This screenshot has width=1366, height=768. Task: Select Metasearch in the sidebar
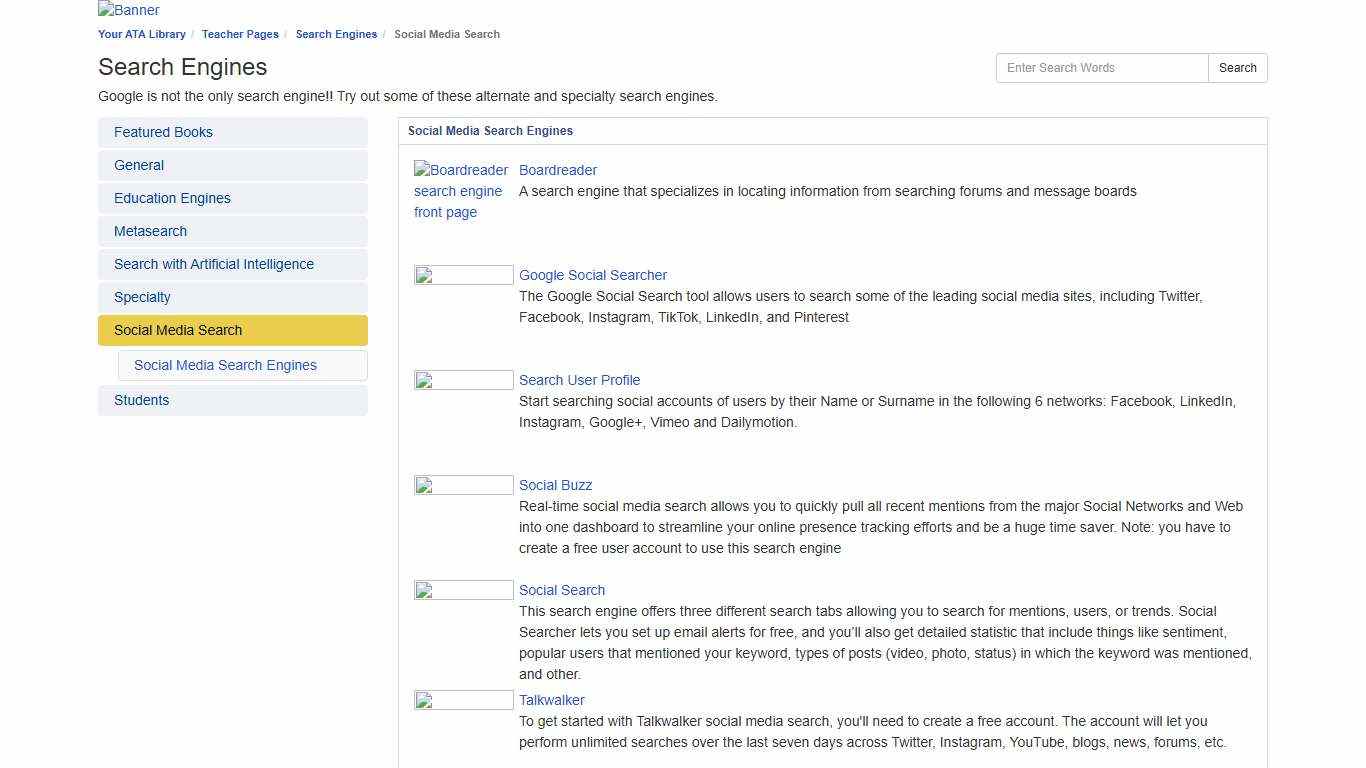(150, 231)
